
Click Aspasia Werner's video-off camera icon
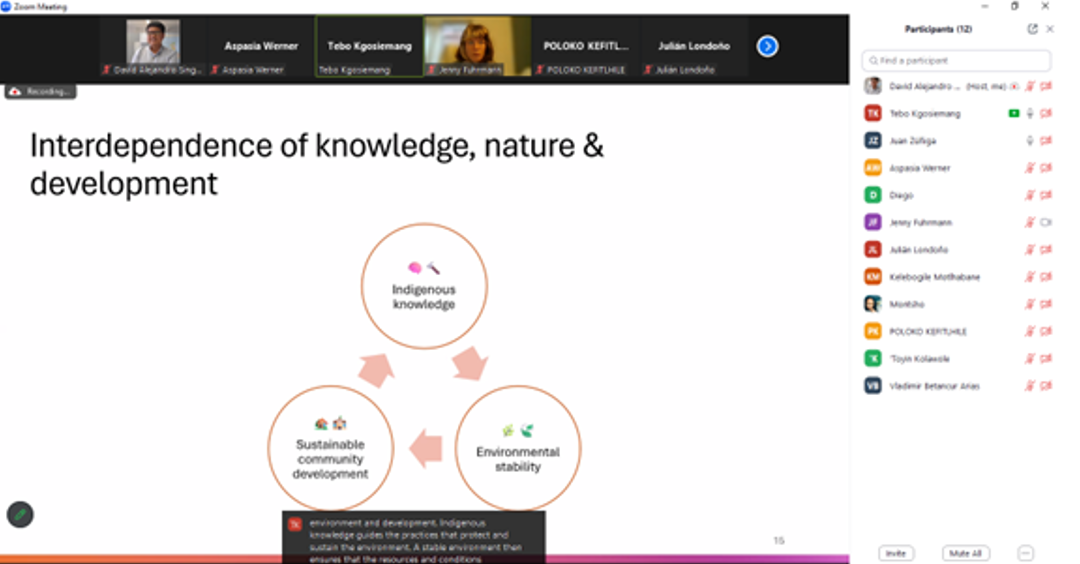[x=1046, y=167]
